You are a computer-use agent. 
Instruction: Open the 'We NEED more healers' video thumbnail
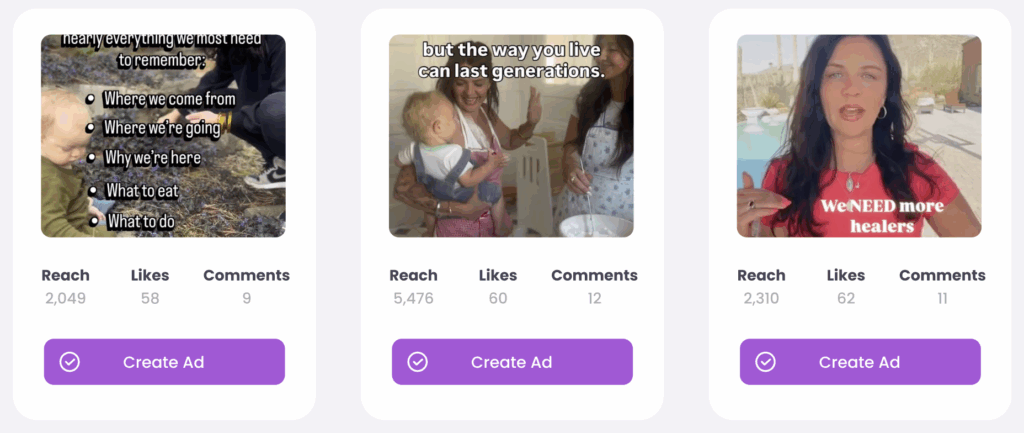859,136
